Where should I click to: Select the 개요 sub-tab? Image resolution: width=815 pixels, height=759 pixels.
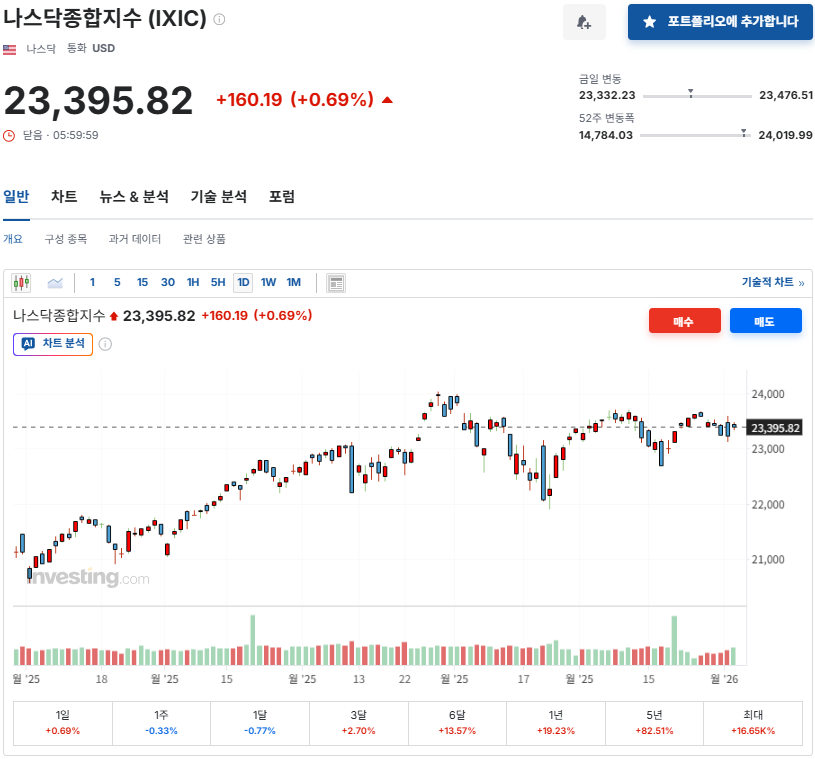13,239
